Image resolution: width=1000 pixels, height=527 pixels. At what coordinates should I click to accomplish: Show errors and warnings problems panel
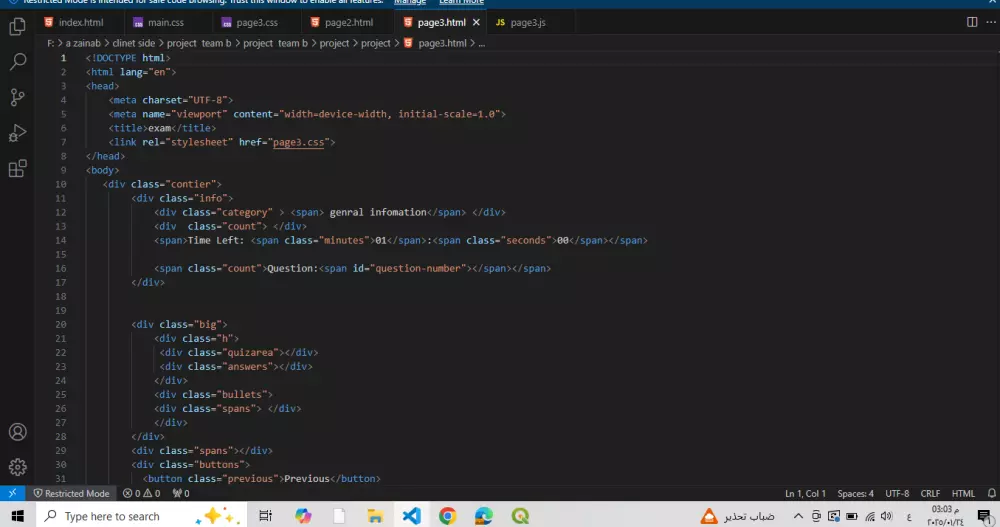pyautogui.click(x=142, y=493)
